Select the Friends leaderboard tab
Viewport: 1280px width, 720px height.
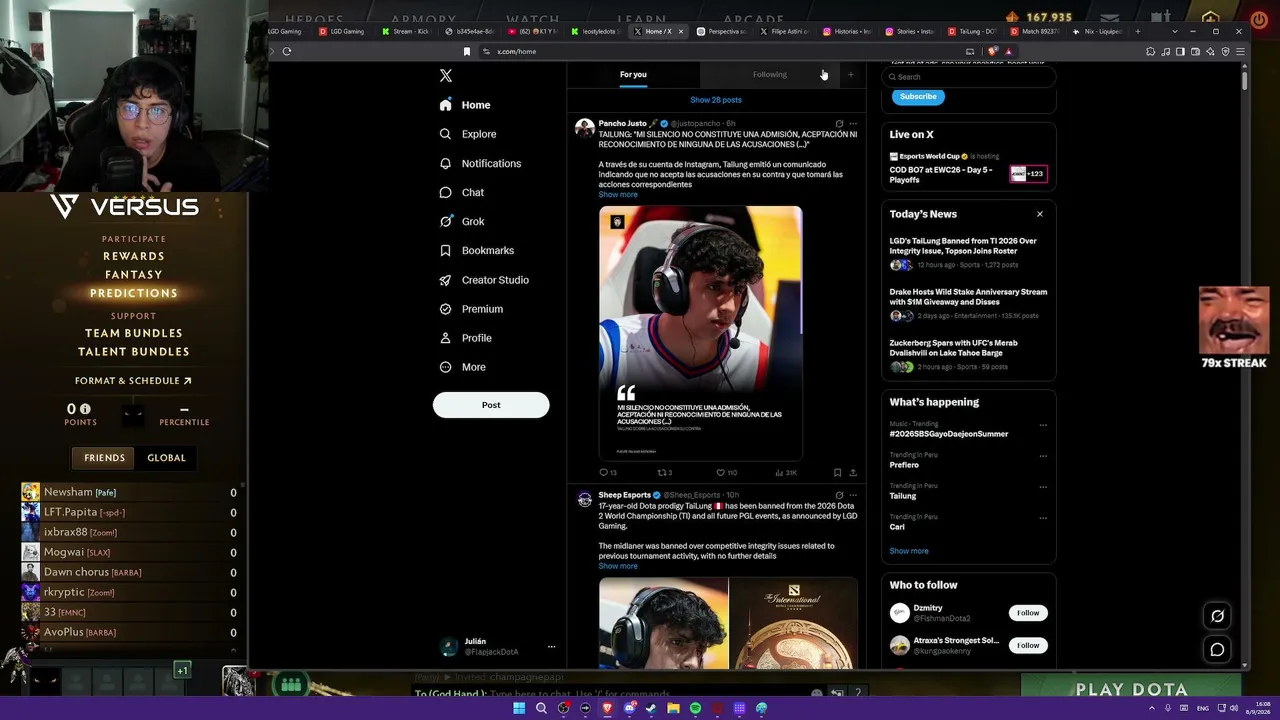(105, 458)
